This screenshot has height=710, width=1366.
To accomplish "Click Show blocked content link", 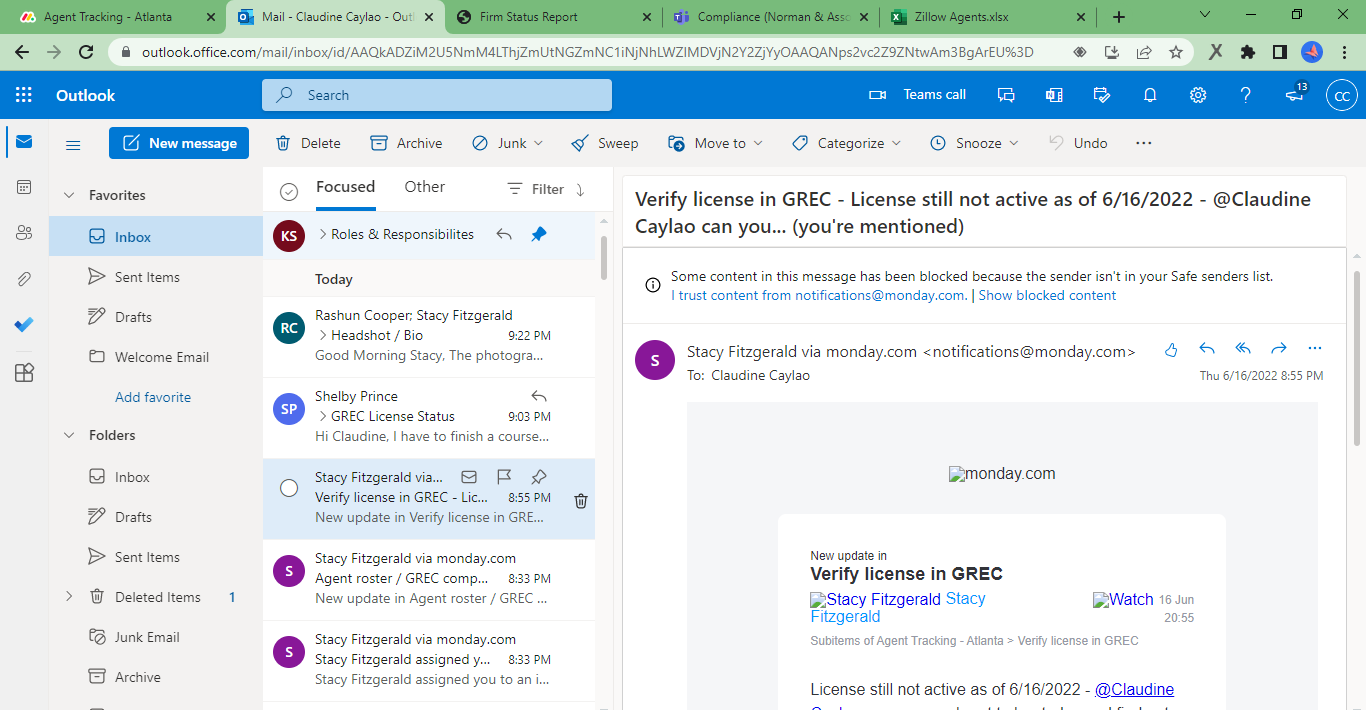I will pyautogui.click(x=1047, y=295).
